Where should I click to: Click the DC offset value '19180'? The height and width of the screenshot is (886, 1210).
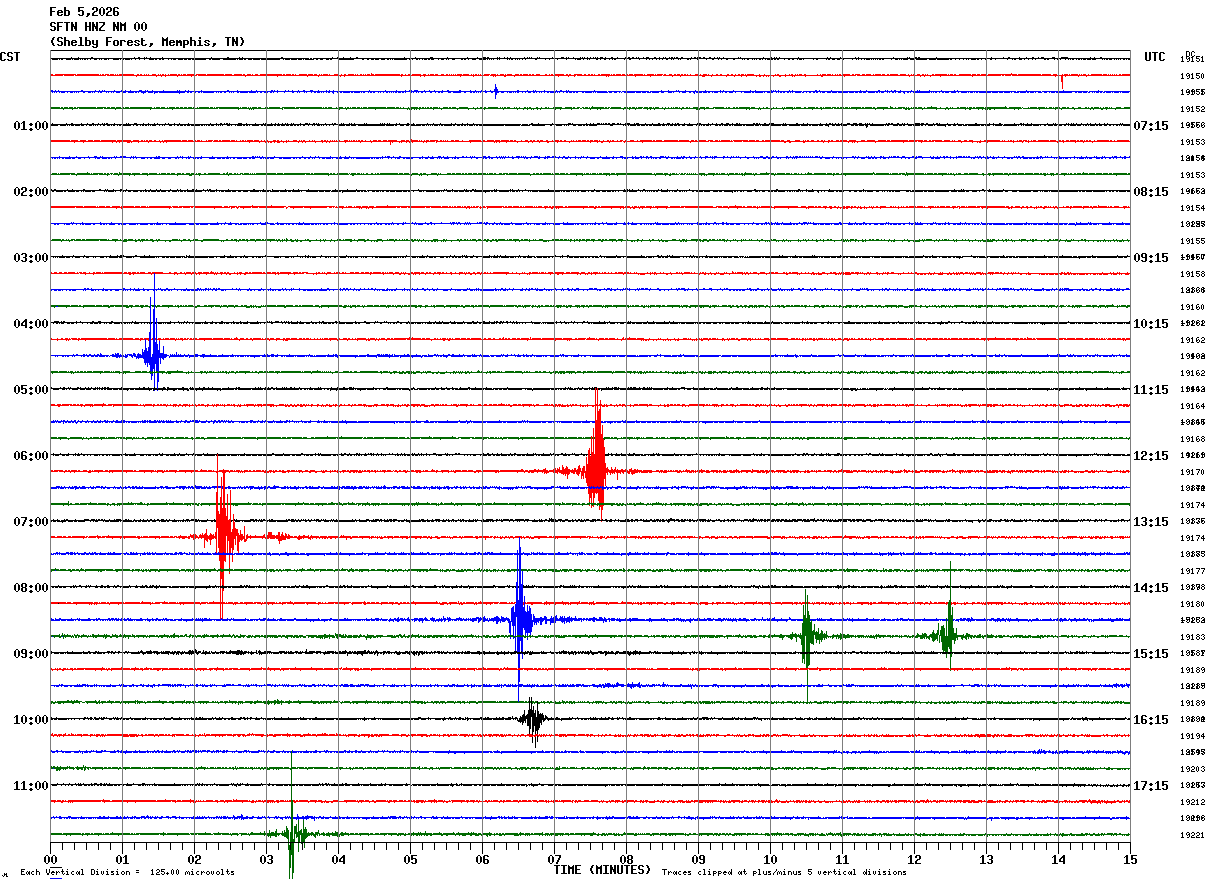click(x=1192, y=604)
